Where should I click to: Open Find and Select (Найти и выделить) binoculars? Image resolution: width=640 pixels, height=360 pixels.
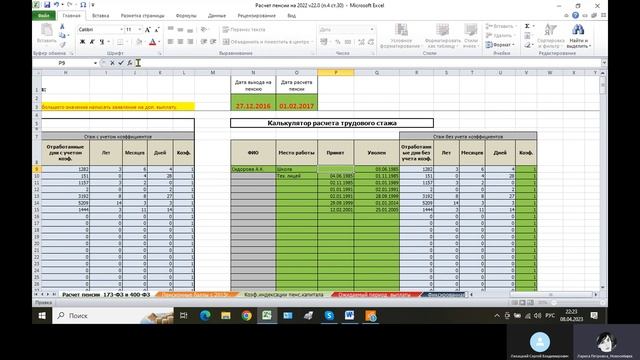(x=578, y=35)
